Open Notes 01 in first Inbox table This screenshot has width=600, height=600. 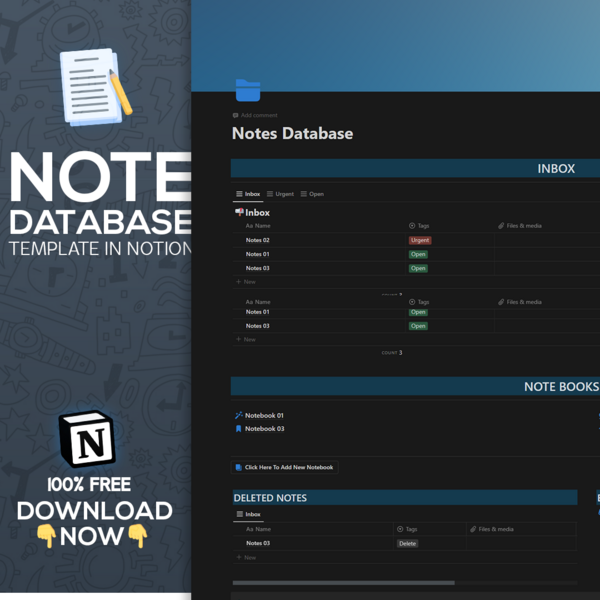click(258, 254)
